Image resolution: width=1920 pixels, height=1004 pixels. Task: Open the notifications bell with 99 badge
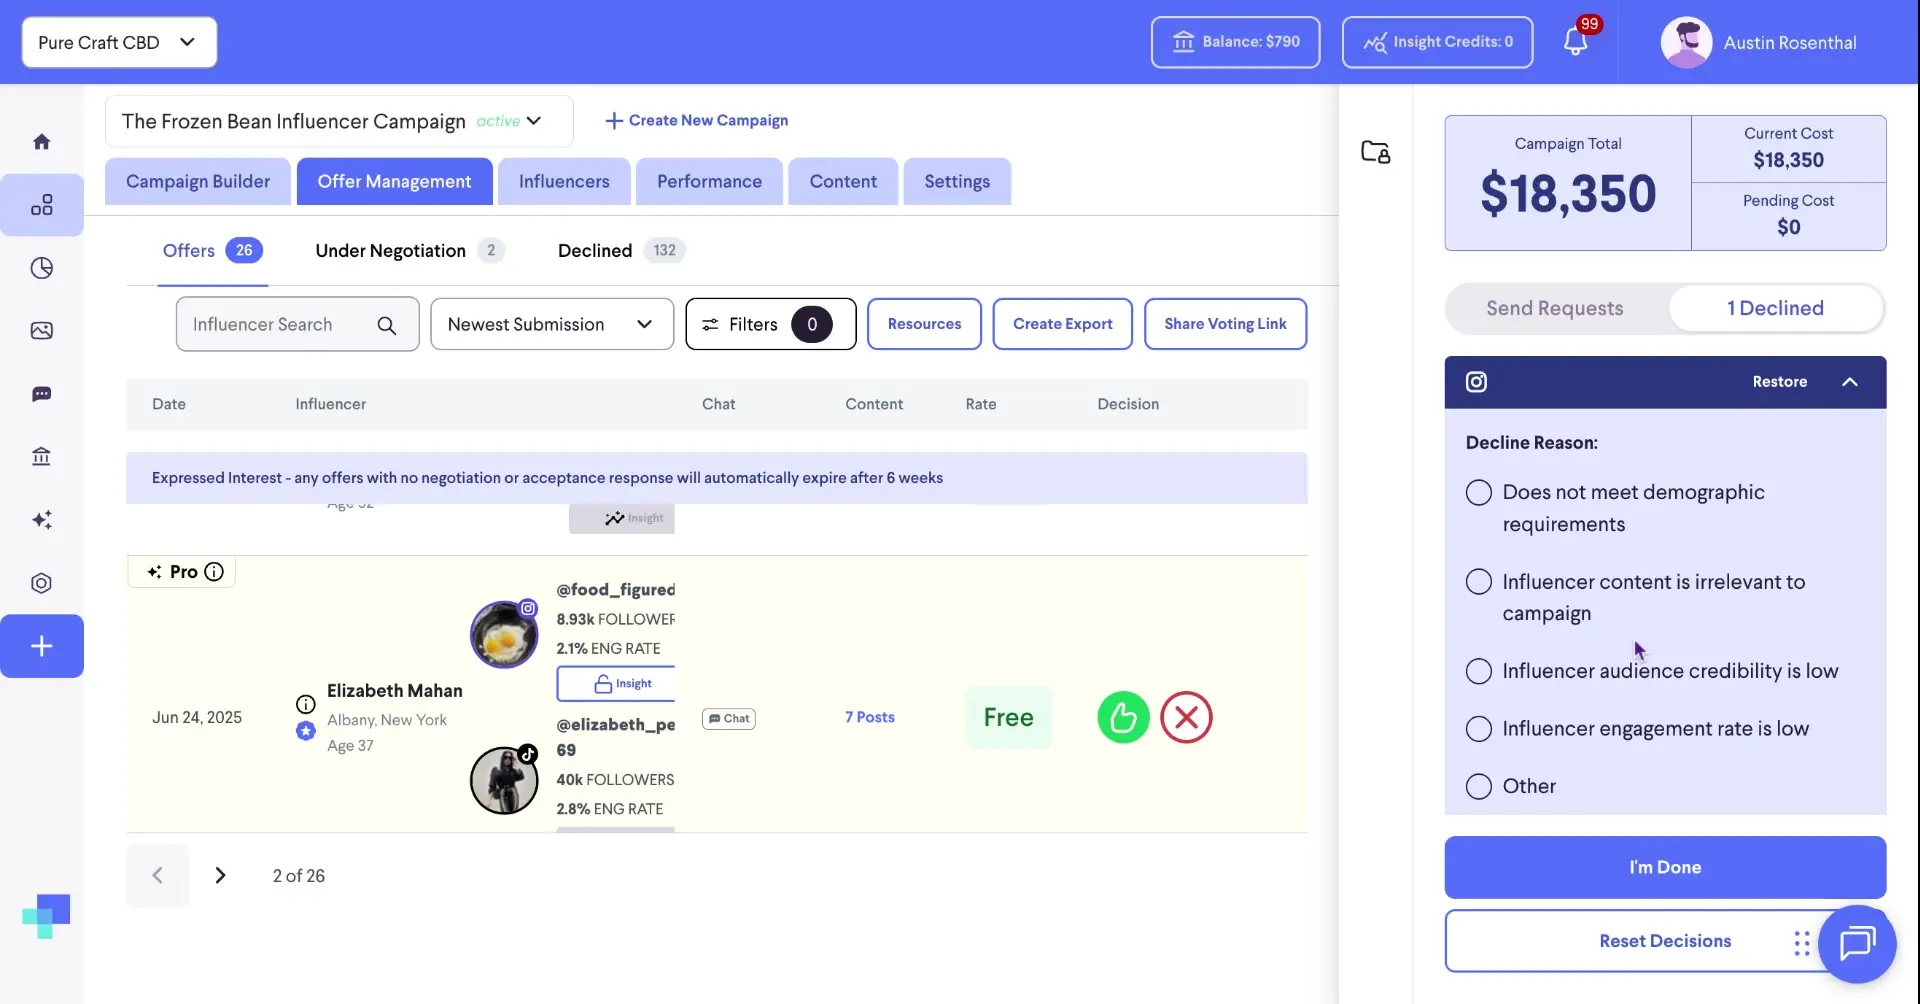pos(1577,42)
